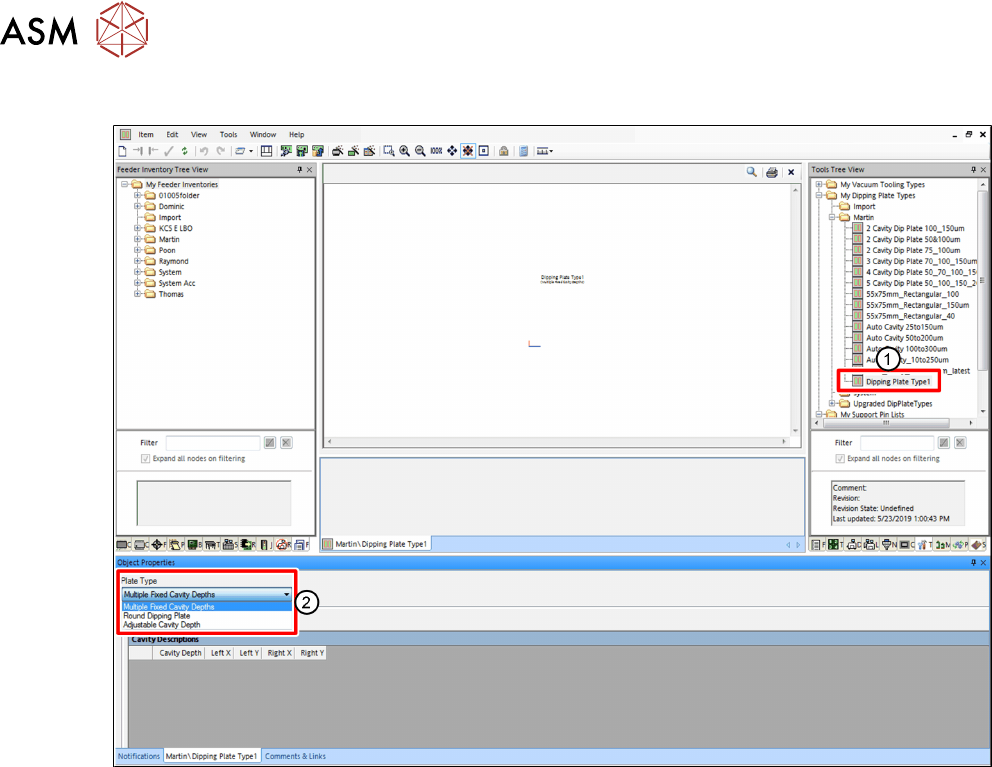Click the search magnifier in center view
This screenshot has width=992, height=767.
(x=752, y=171)
